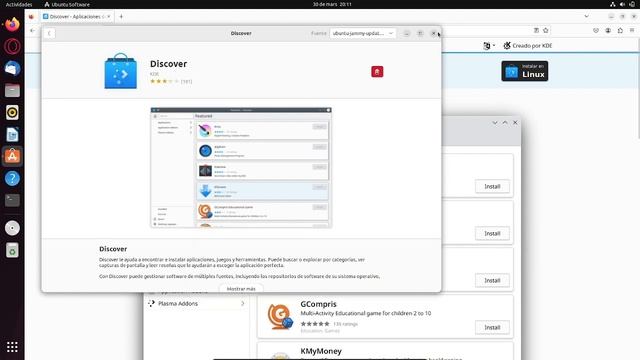Bookmark this page with the star
This screenshot has width=640, height=360.
pyautogui.click(x=546, y=31)
